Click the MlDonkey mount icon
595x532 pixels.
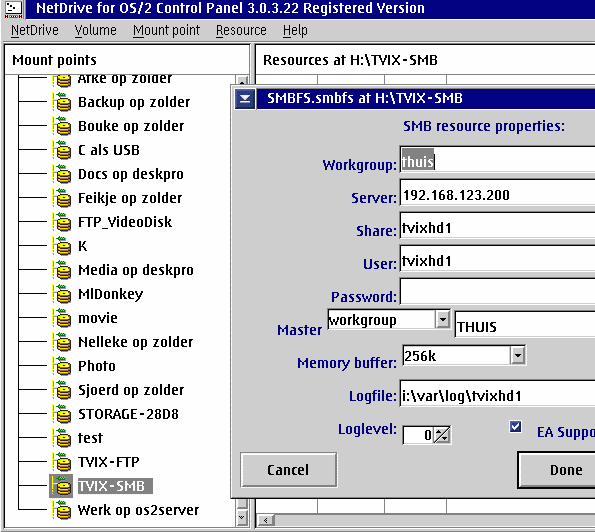[x=62, y=294]
